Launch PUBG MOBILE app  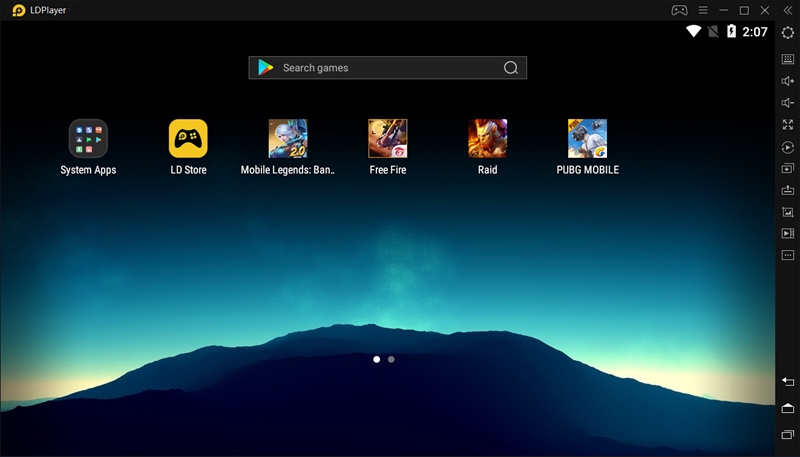point(587,139)
